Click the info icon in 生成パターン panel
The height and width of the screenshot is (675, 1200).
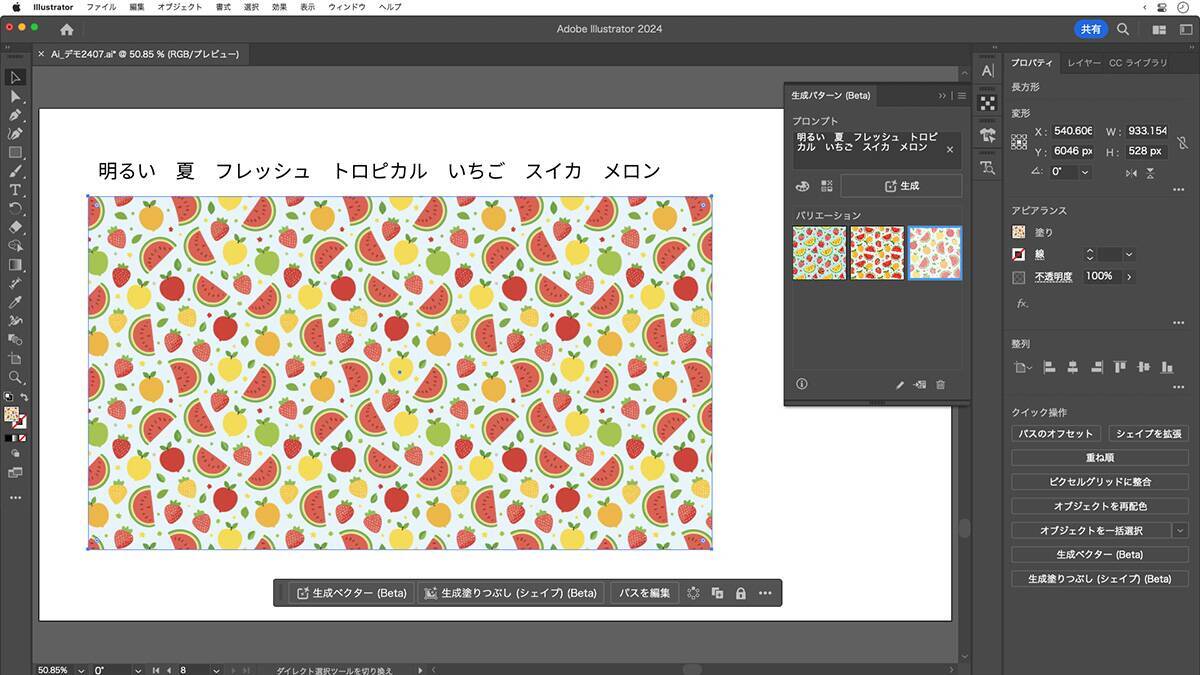801,384
